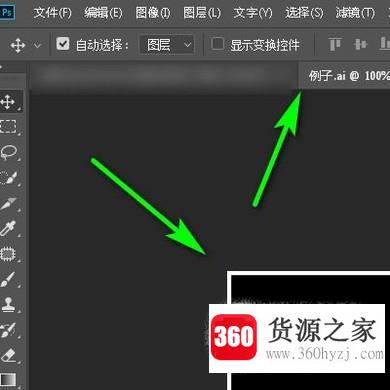390x390 pixels.
Task: Enable the 显示变换控件 checkbox
Action: click(218, 44)
